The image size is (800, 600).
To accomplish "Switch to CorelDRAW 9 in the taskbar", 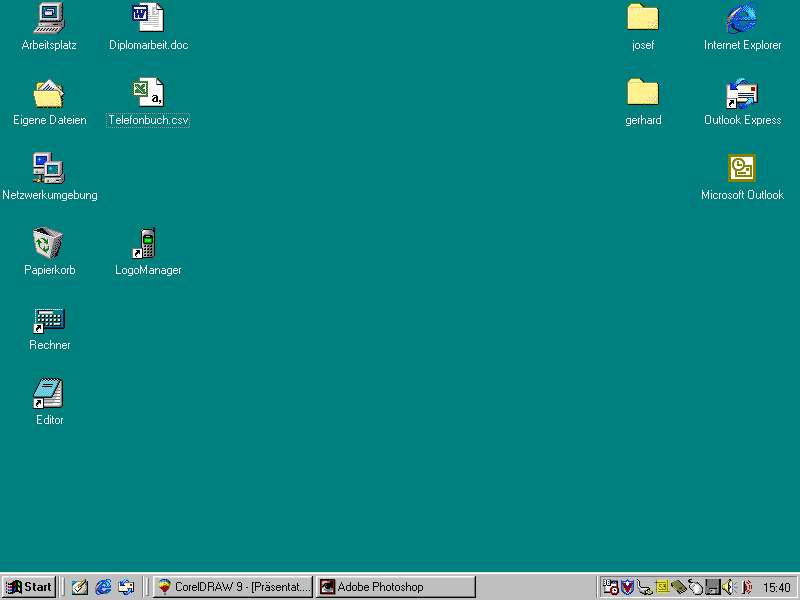I will pyautogui.click(x=233, y=587).
